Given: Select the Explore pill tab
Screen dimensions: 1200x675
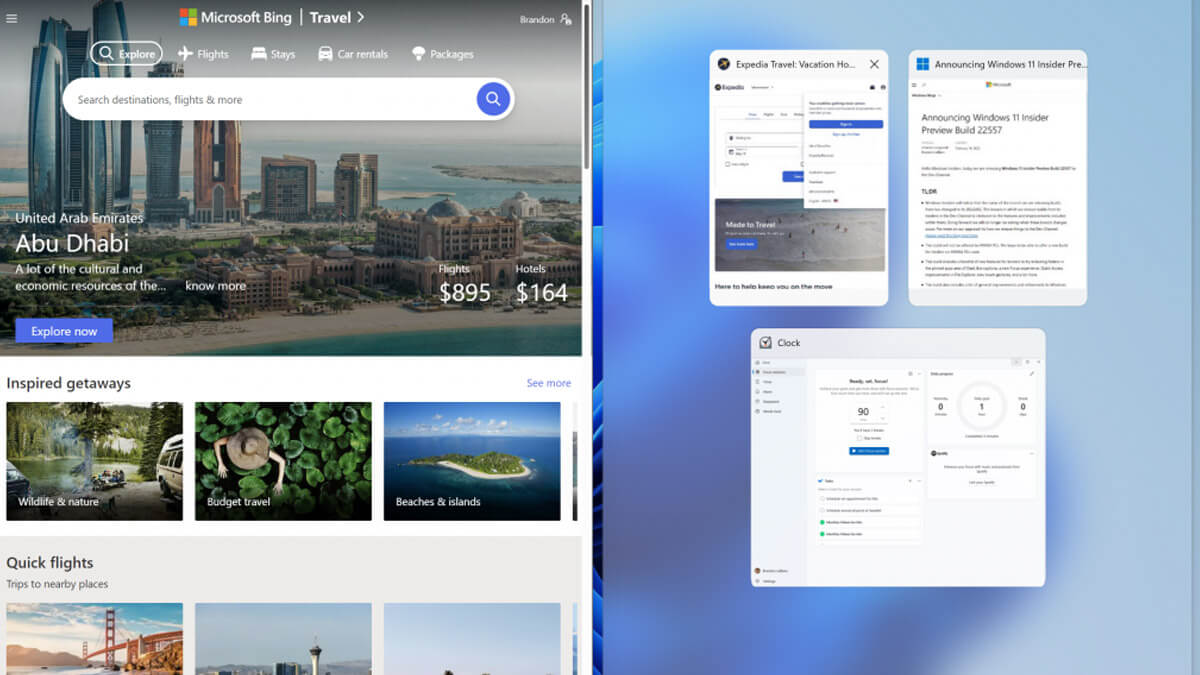Looking at the screenshot, I should pyautogui.click(x=126, y=54).
